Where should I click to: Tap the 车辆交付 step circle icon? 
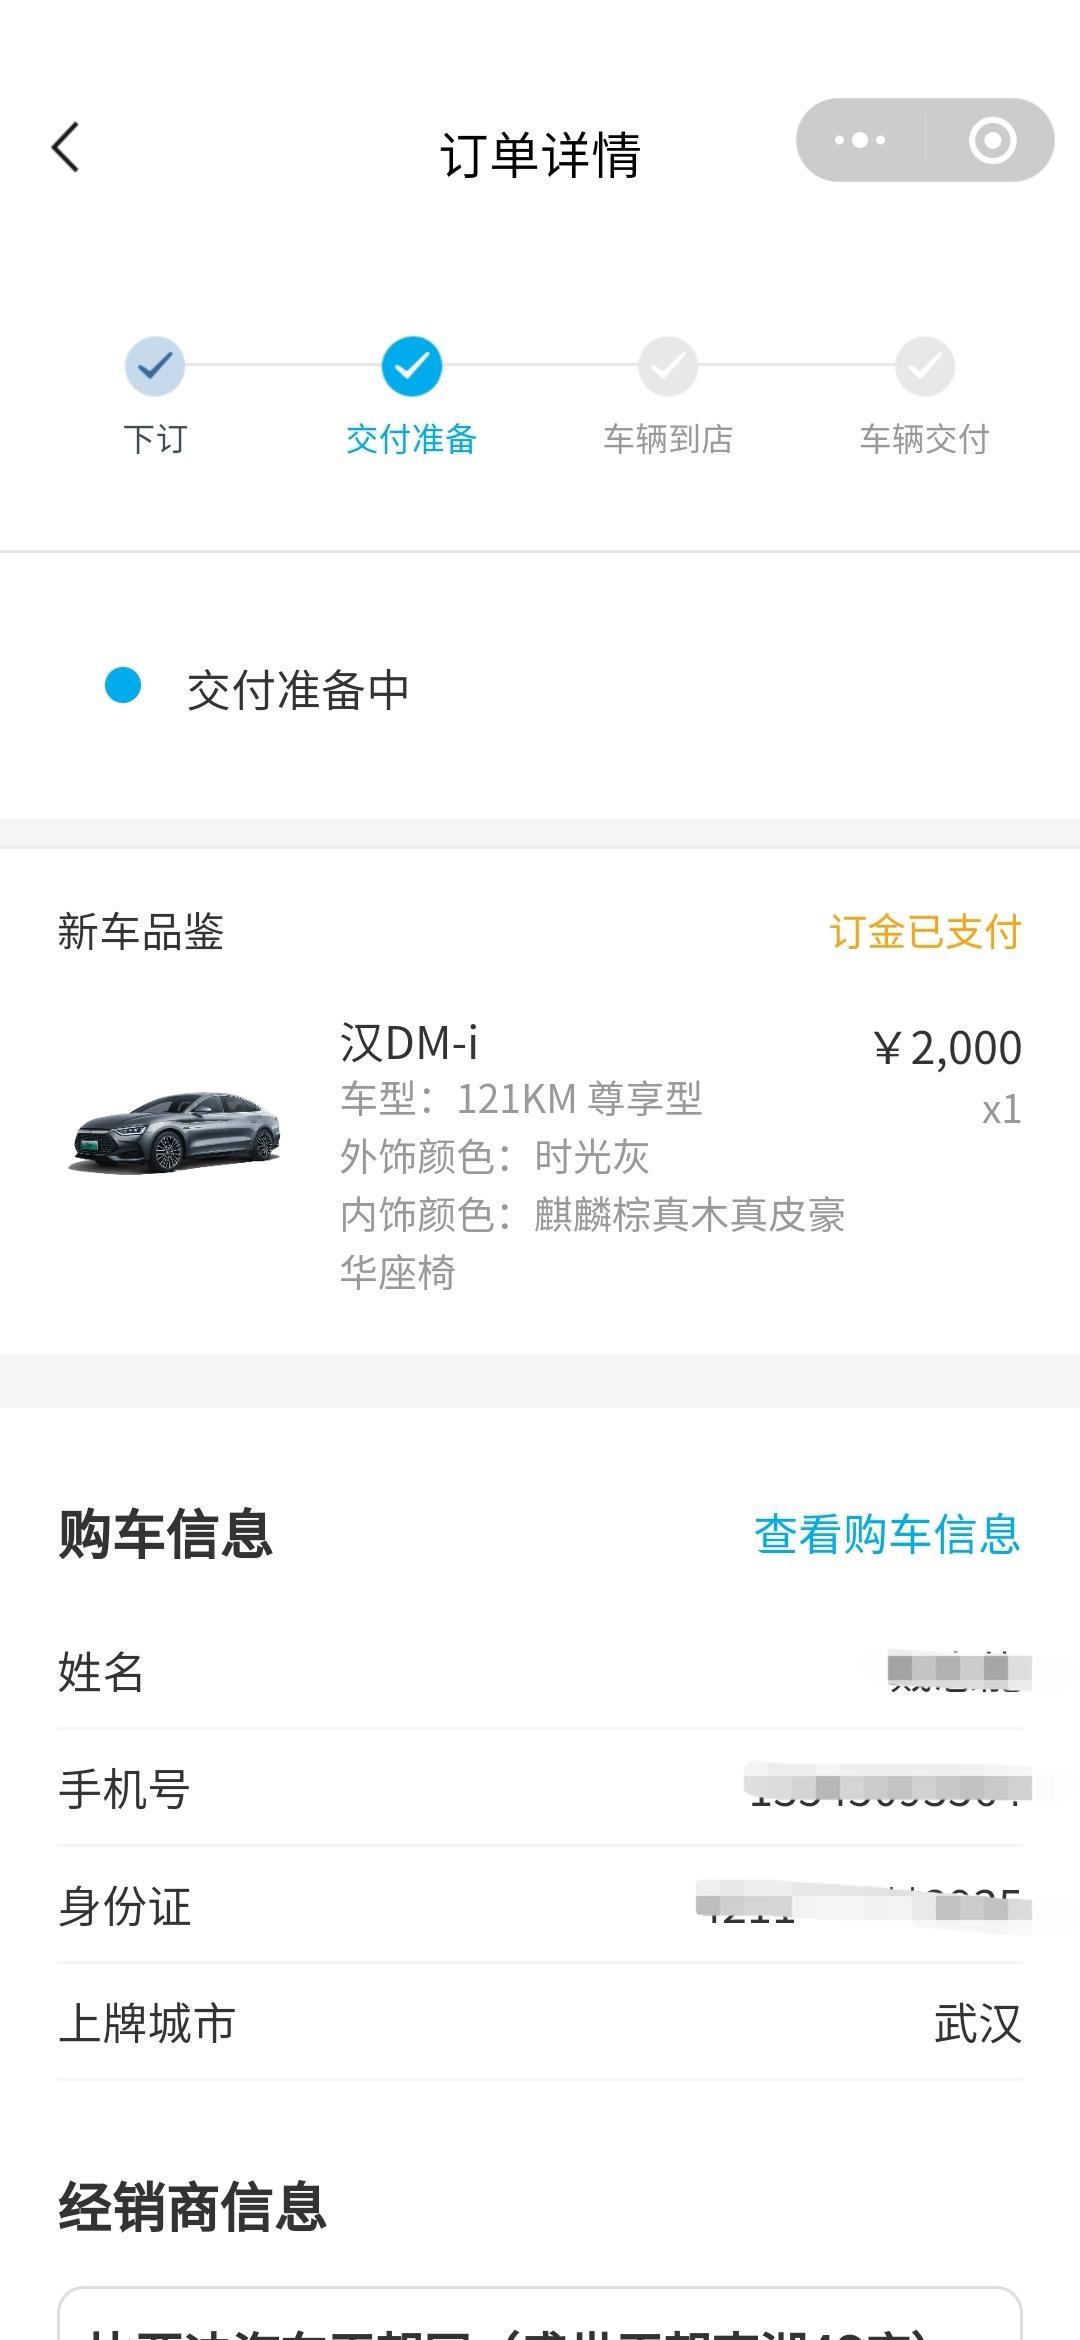[925, 366]
